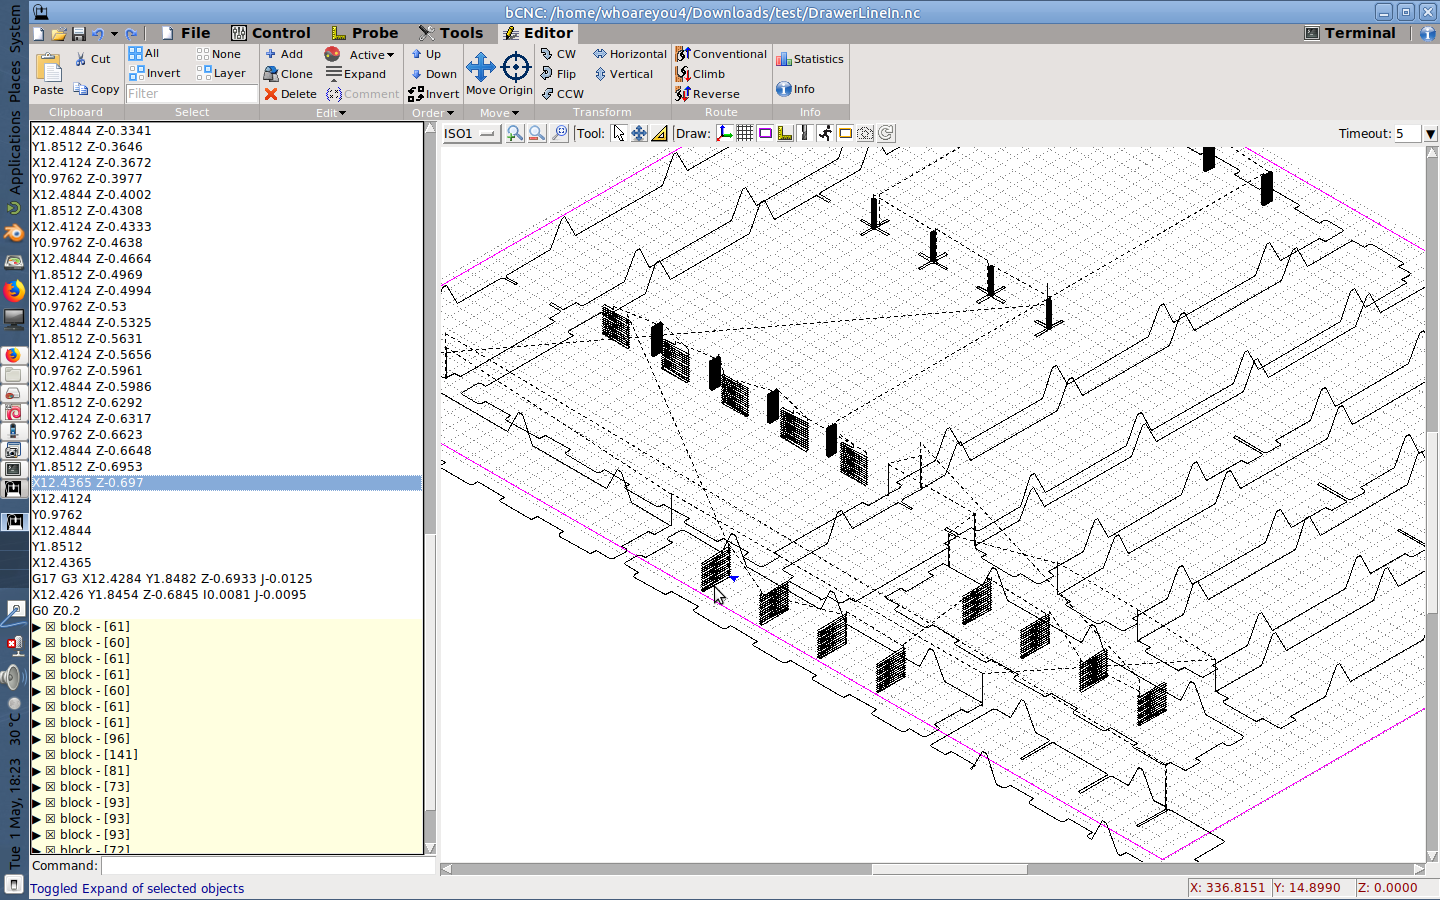This screenshot has height=900, width=1440.
Task: Click the redraw refresh icon in draw toolbar
Action: pos(886,133)
